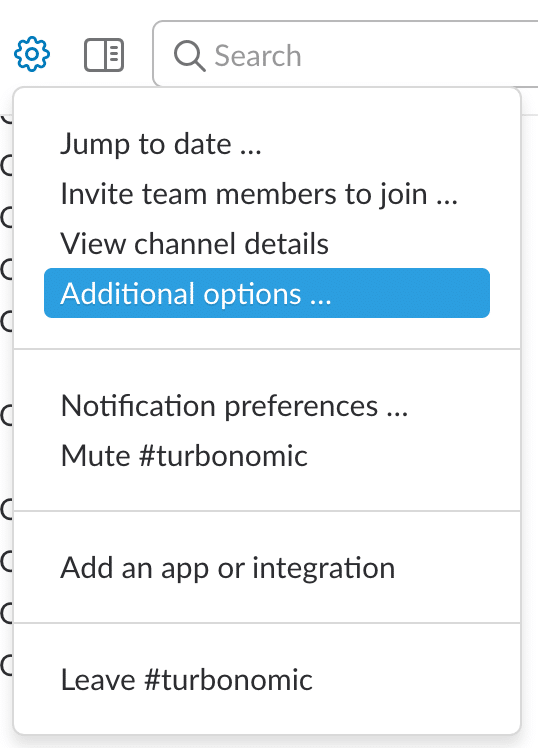Click the menu item about inviting members

click(259, 194)
